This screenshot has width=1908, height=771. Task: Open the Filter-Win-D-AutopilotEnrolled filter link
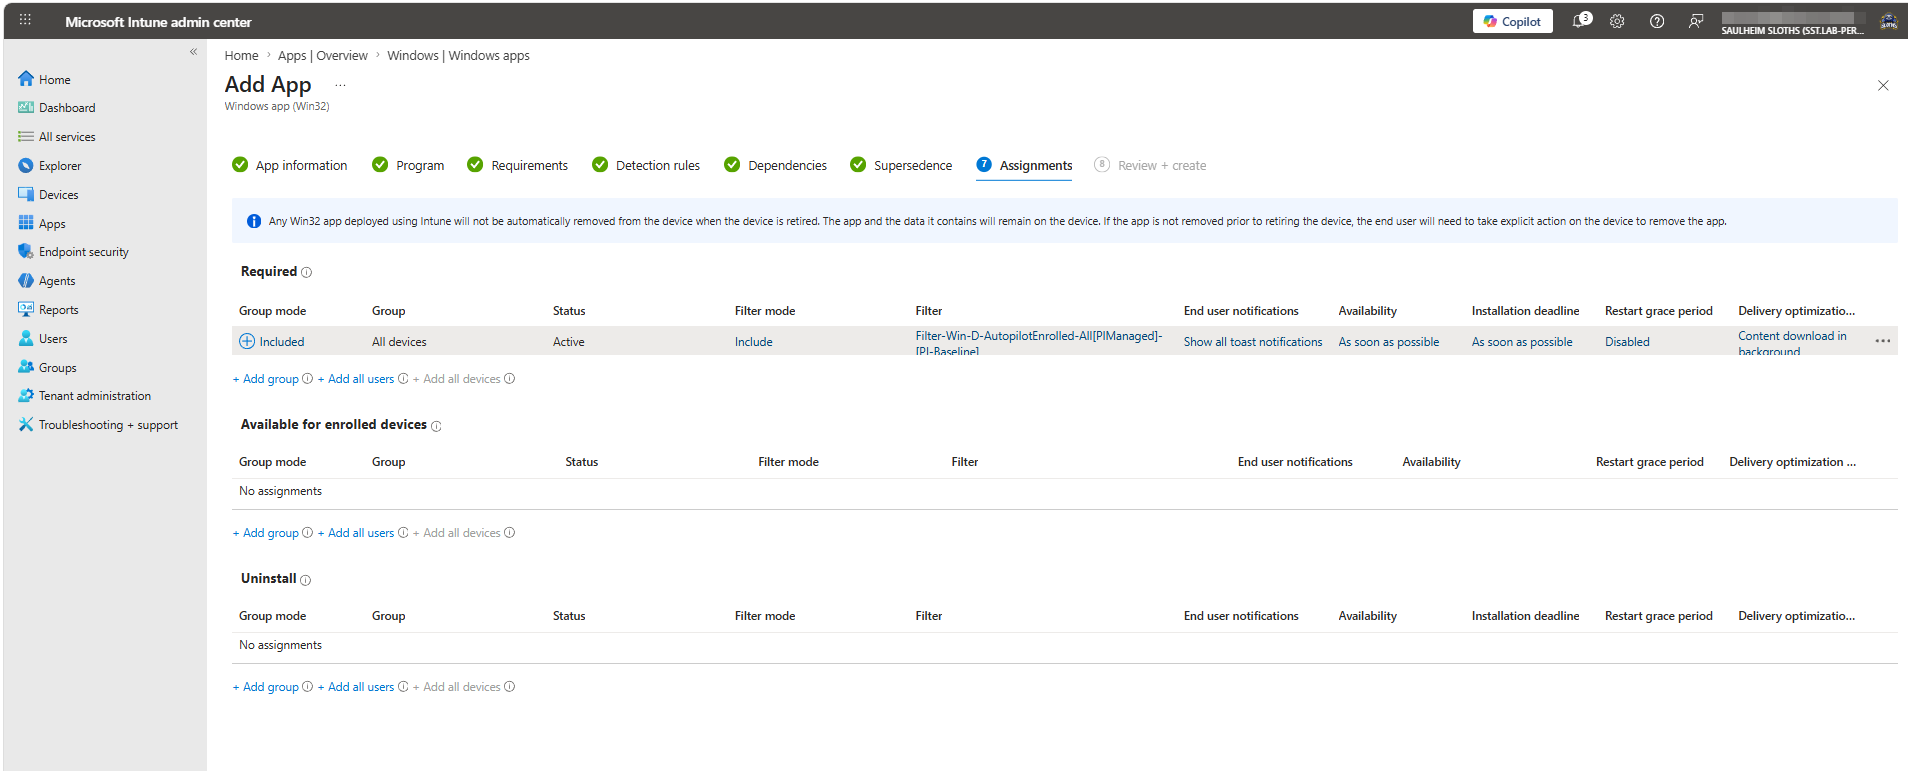click(1039, 343)
